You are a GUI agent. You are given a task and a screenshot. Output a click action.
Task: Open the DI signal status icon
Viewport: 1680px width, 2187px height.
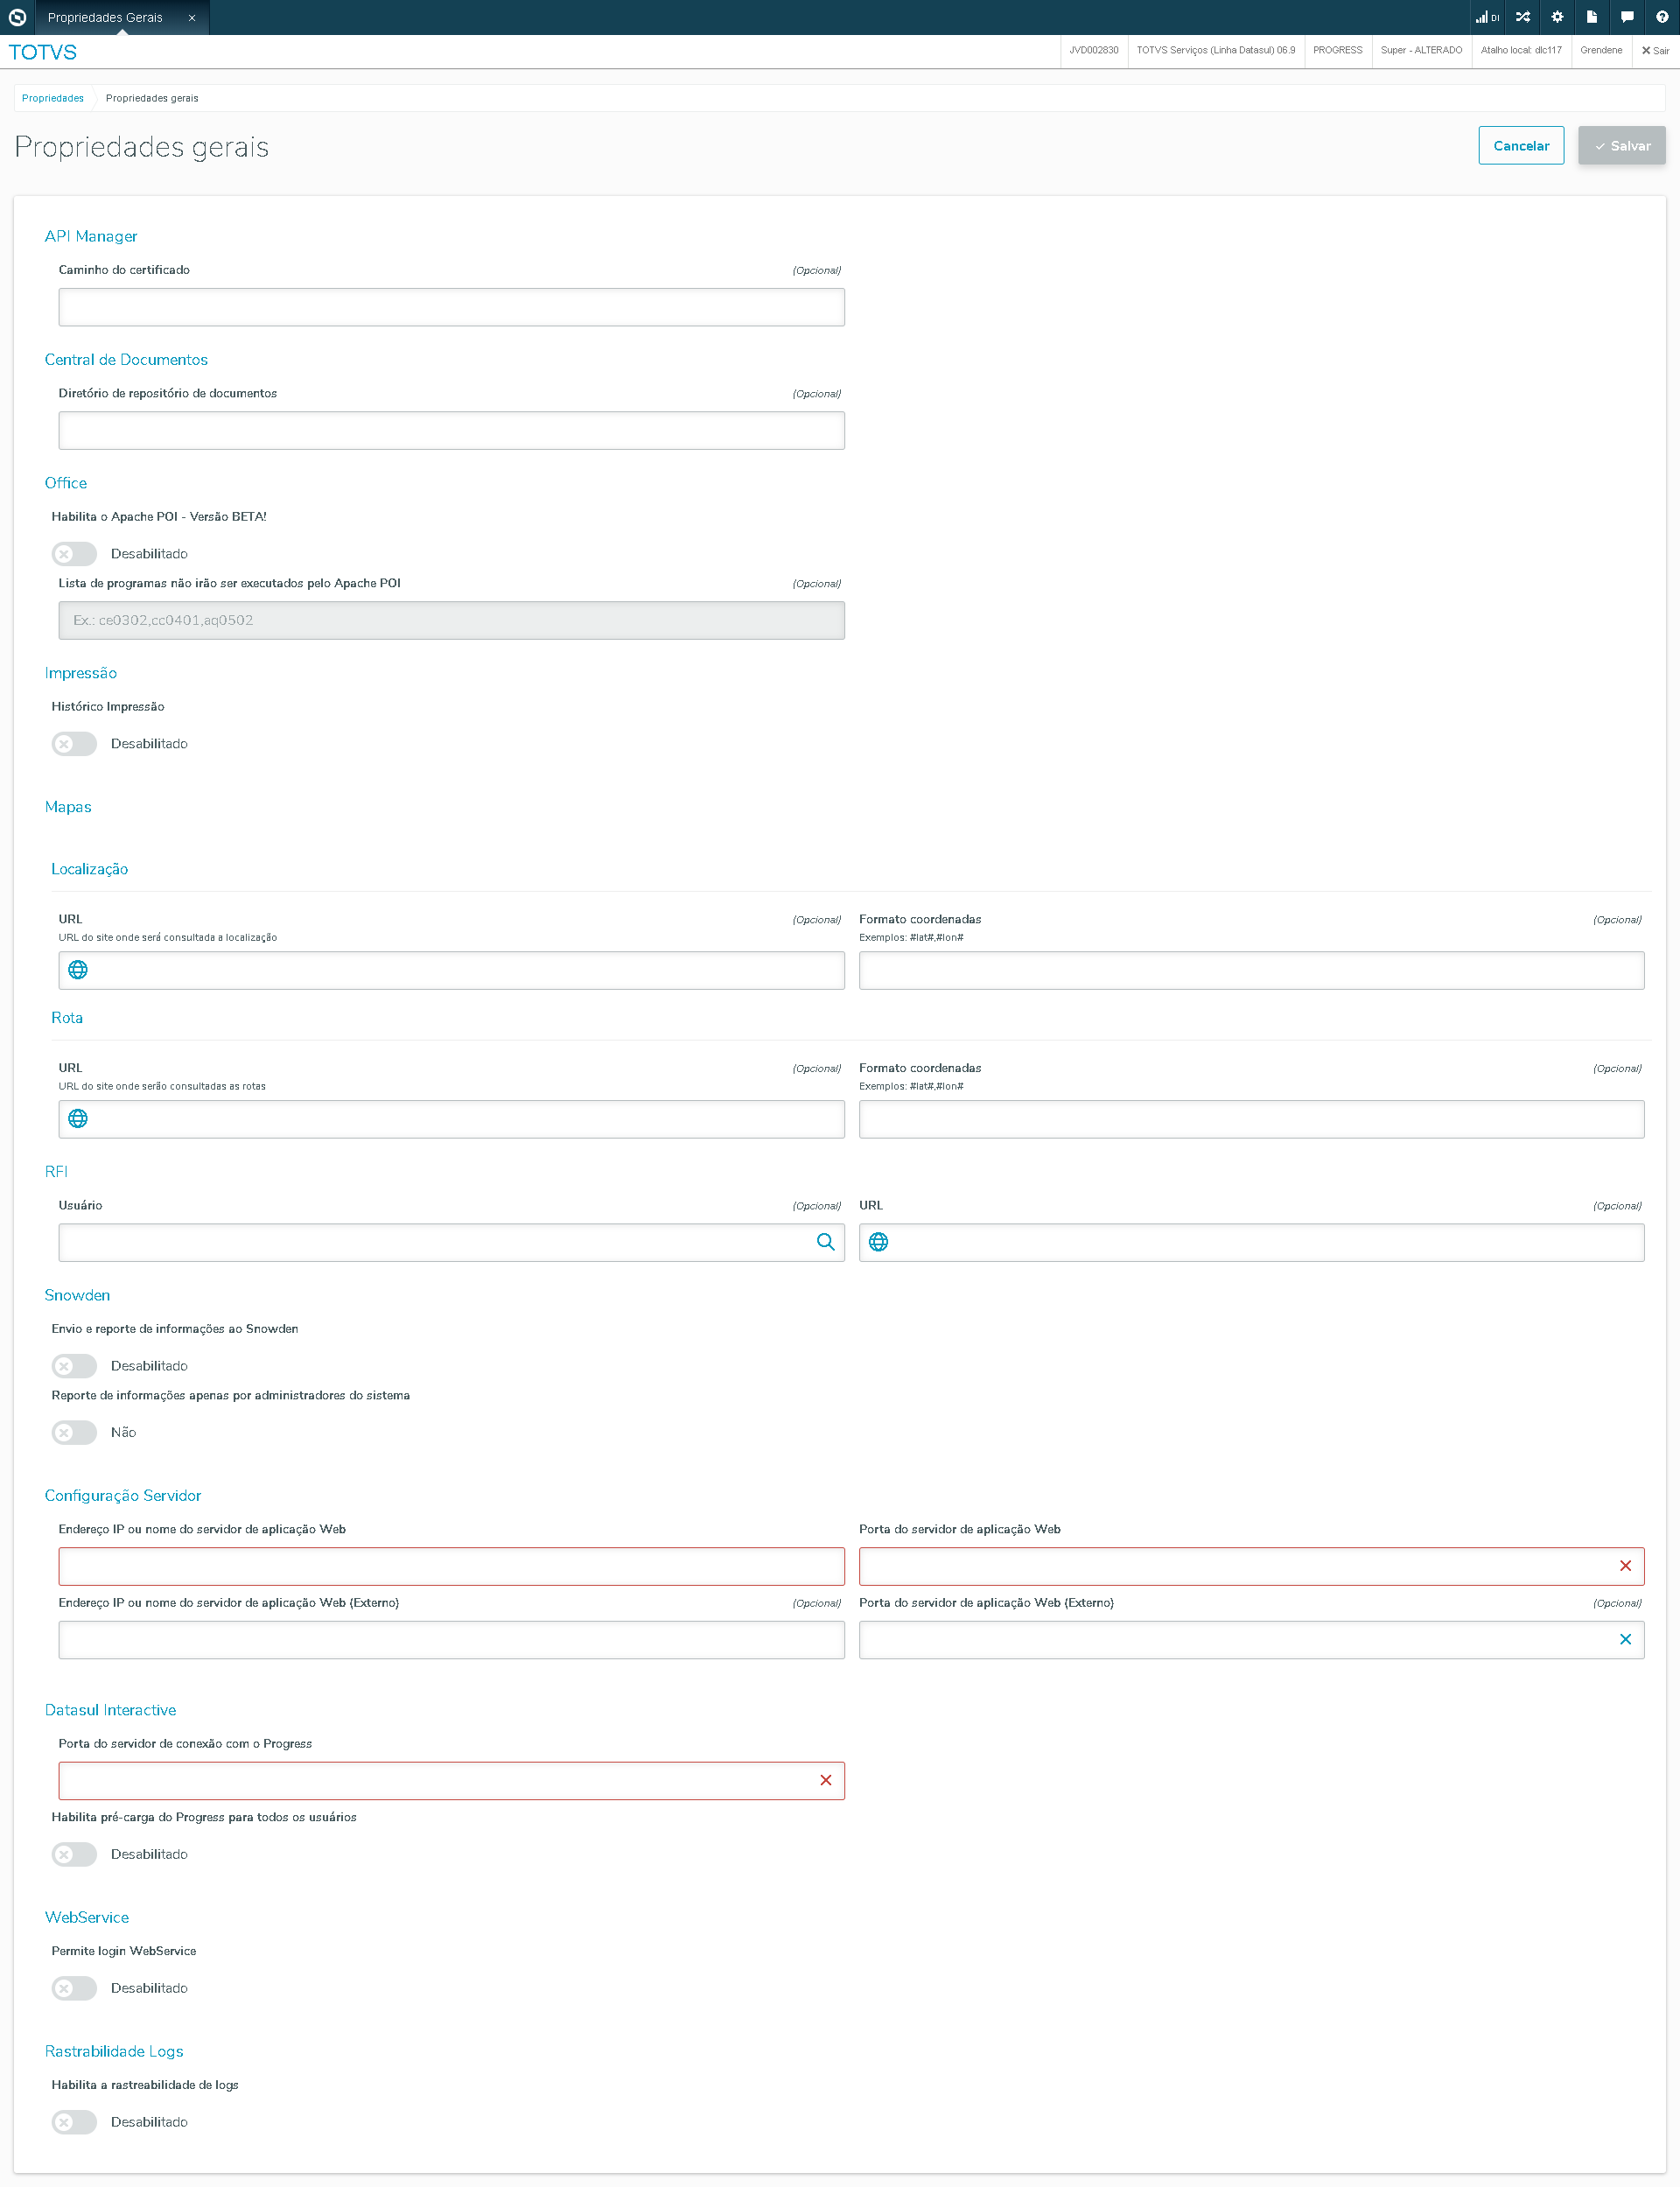click(x=1487, y=17)
